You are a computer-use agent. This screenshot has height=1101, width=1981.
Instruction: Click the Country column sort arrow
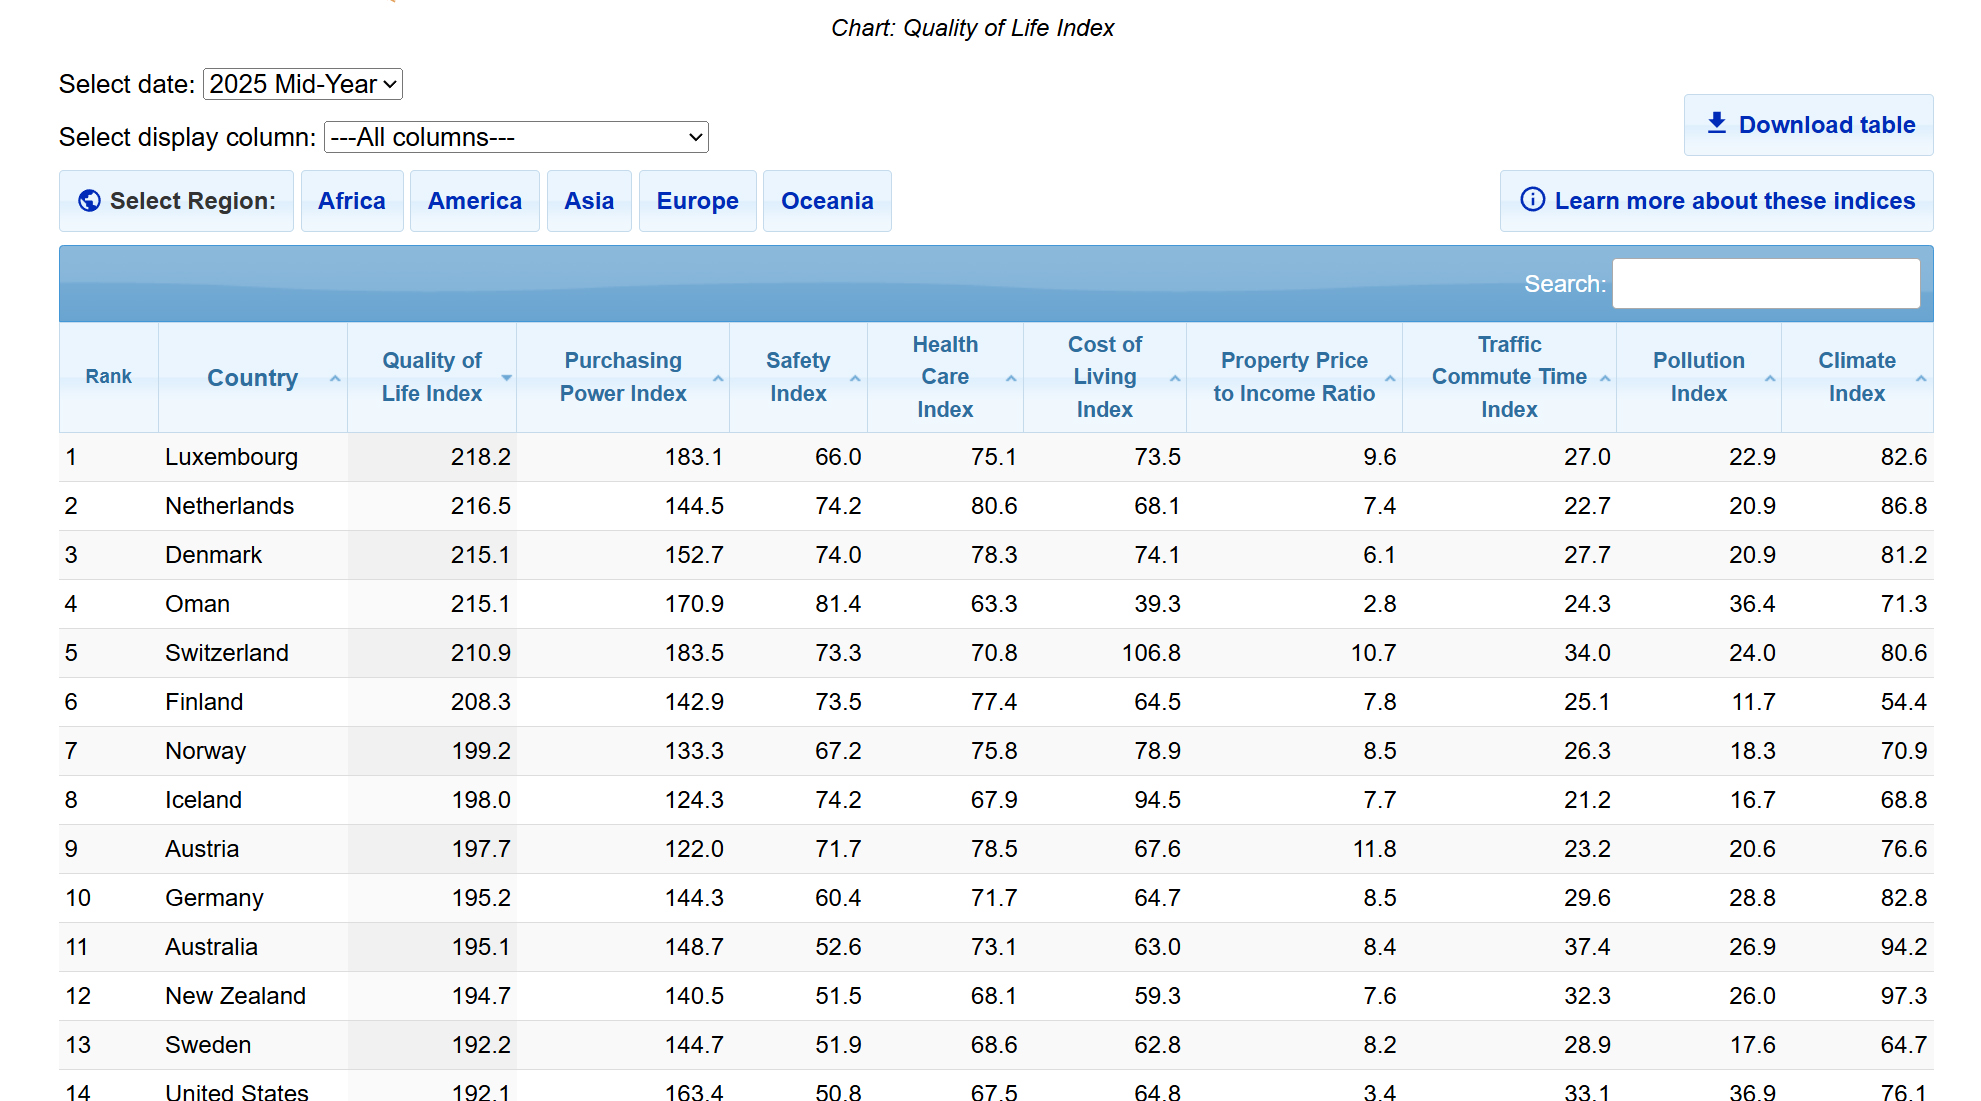pyautogui.click(x=335, y=379)
